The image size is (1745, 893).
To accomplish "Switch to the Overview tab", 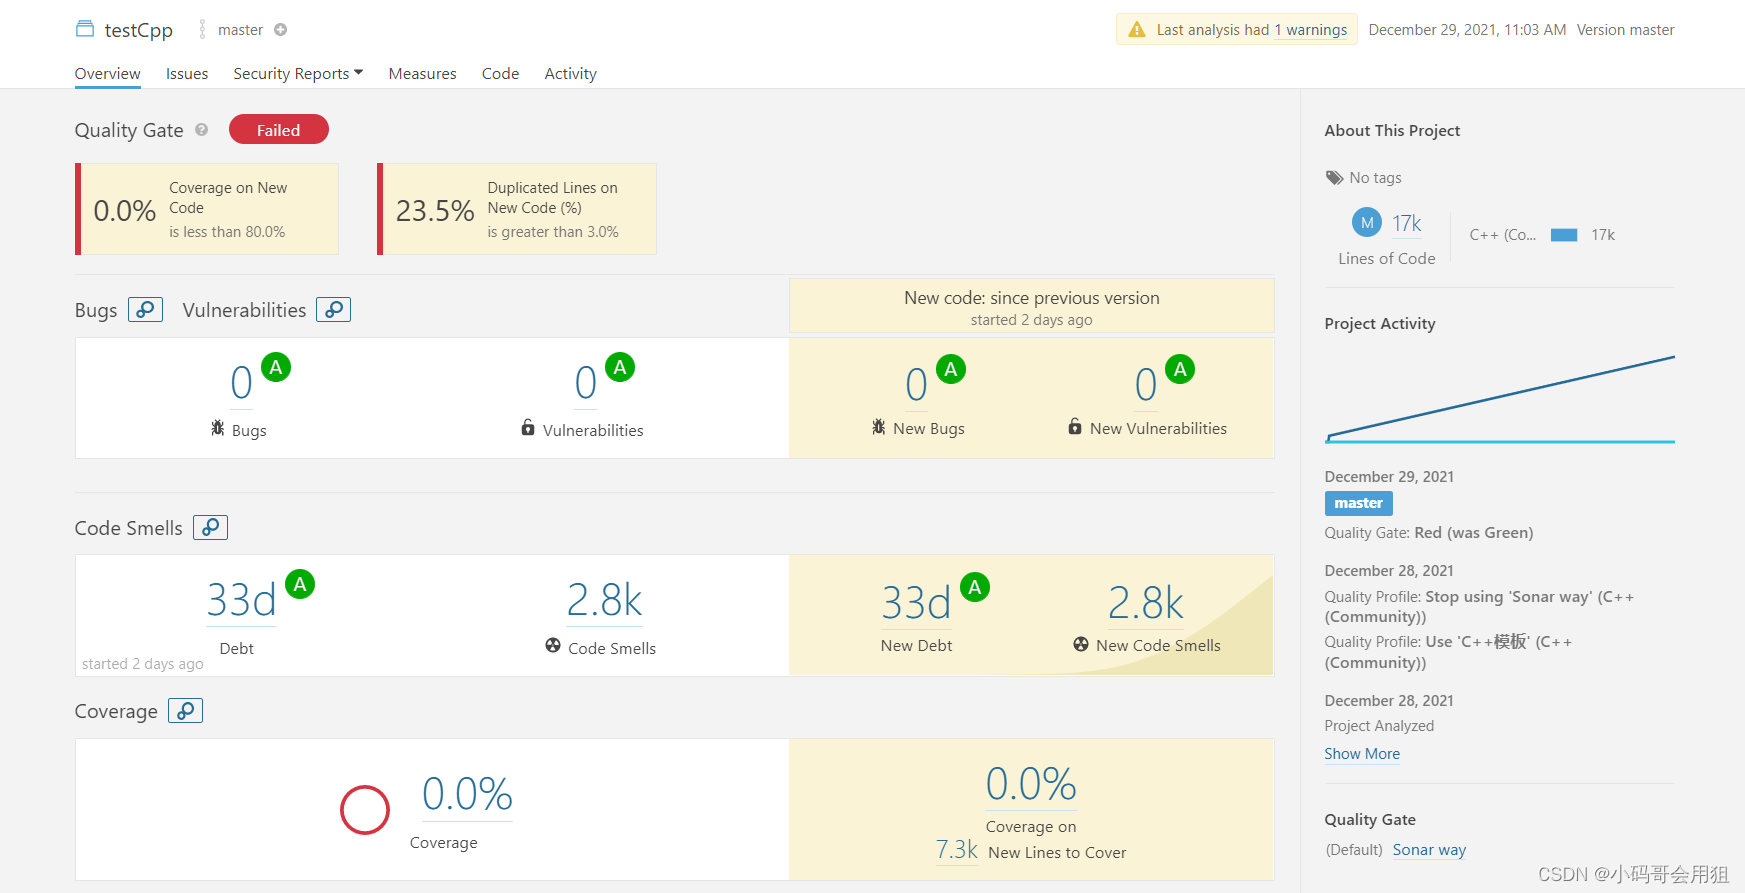I will 107,74.
